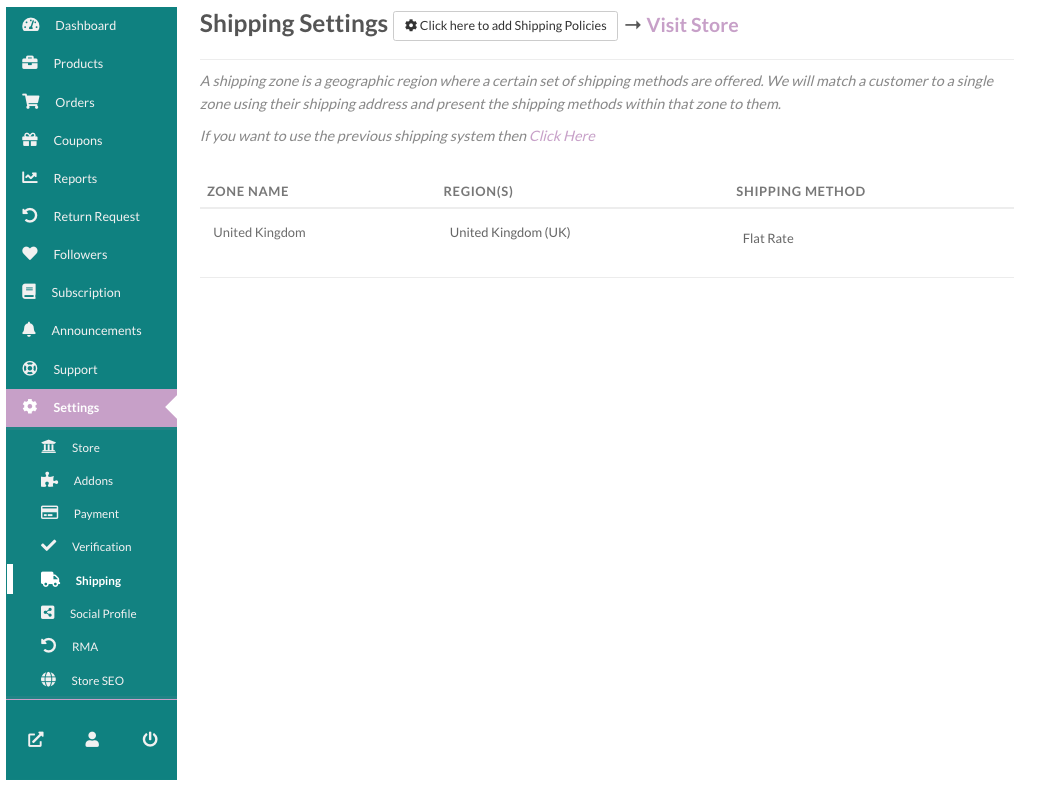Go to Addons settings
1038x788 pixels.
pyautogui.click(x=91, y=481)
